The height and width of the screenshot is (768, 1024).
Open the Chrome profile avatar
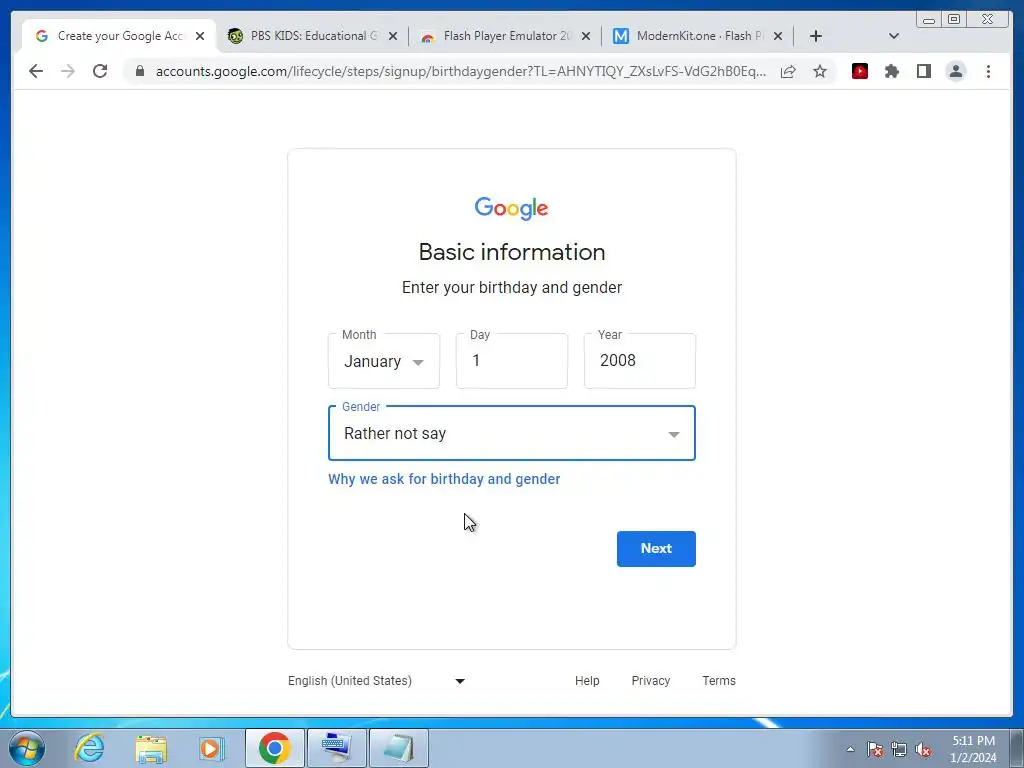pyautogui.click(x=956, y=71)
